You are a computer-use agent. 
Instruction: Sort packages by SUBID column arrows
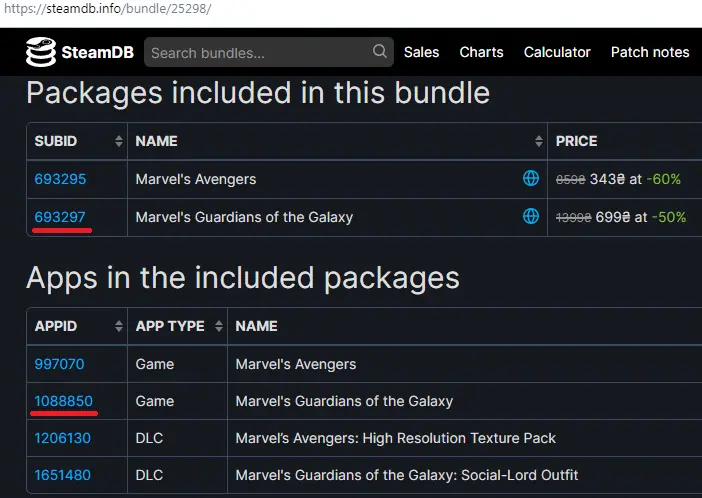click(x=119, y=141)
